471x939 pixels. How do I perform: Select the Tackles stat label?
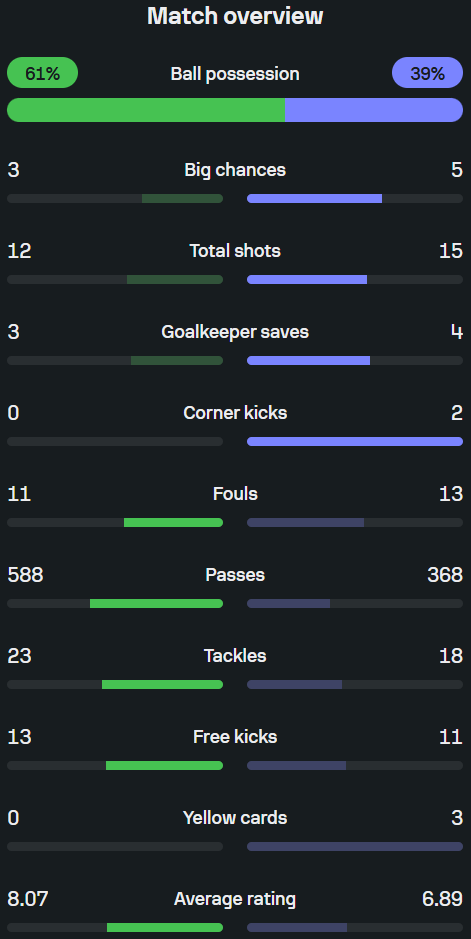pos(235,656)
